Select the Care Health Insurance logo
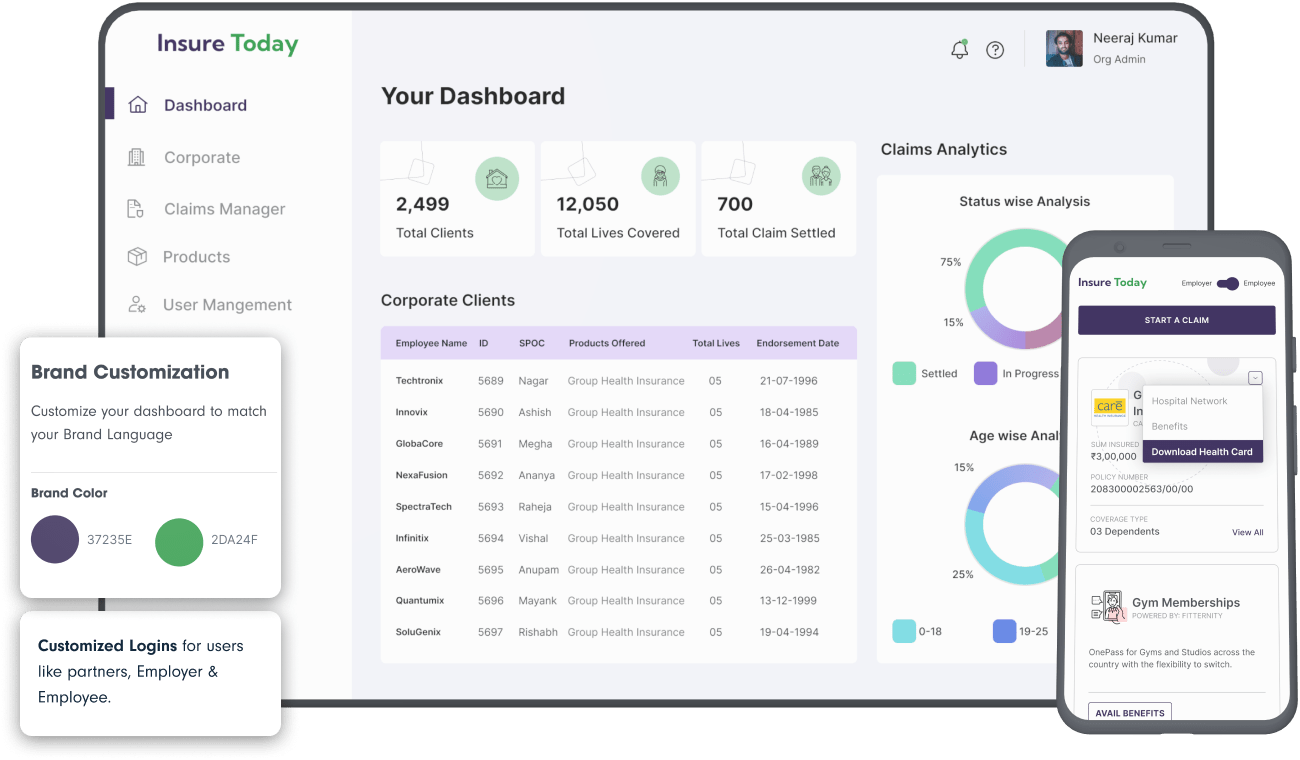The height and width of the screenshot is (760, 1300). click(x=1110, y=407)
